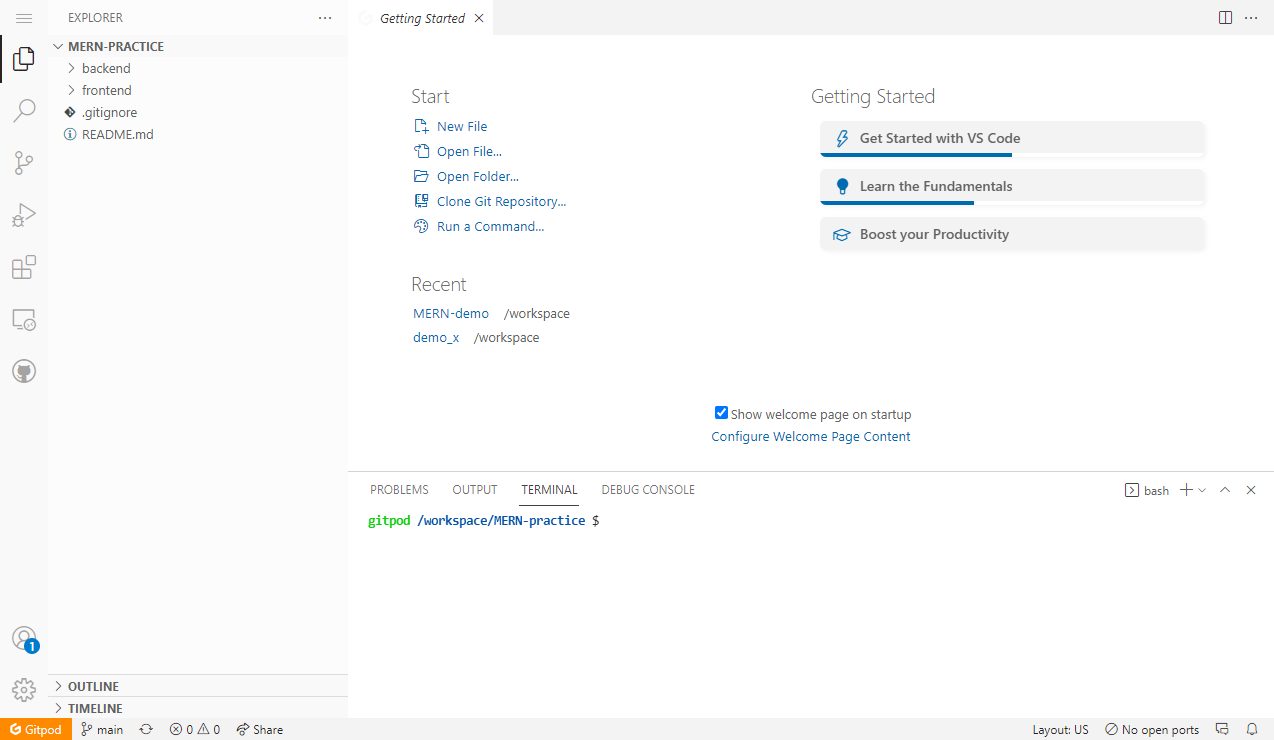
Task: Expand the OUTLINE section
Action: coord(198,686)
